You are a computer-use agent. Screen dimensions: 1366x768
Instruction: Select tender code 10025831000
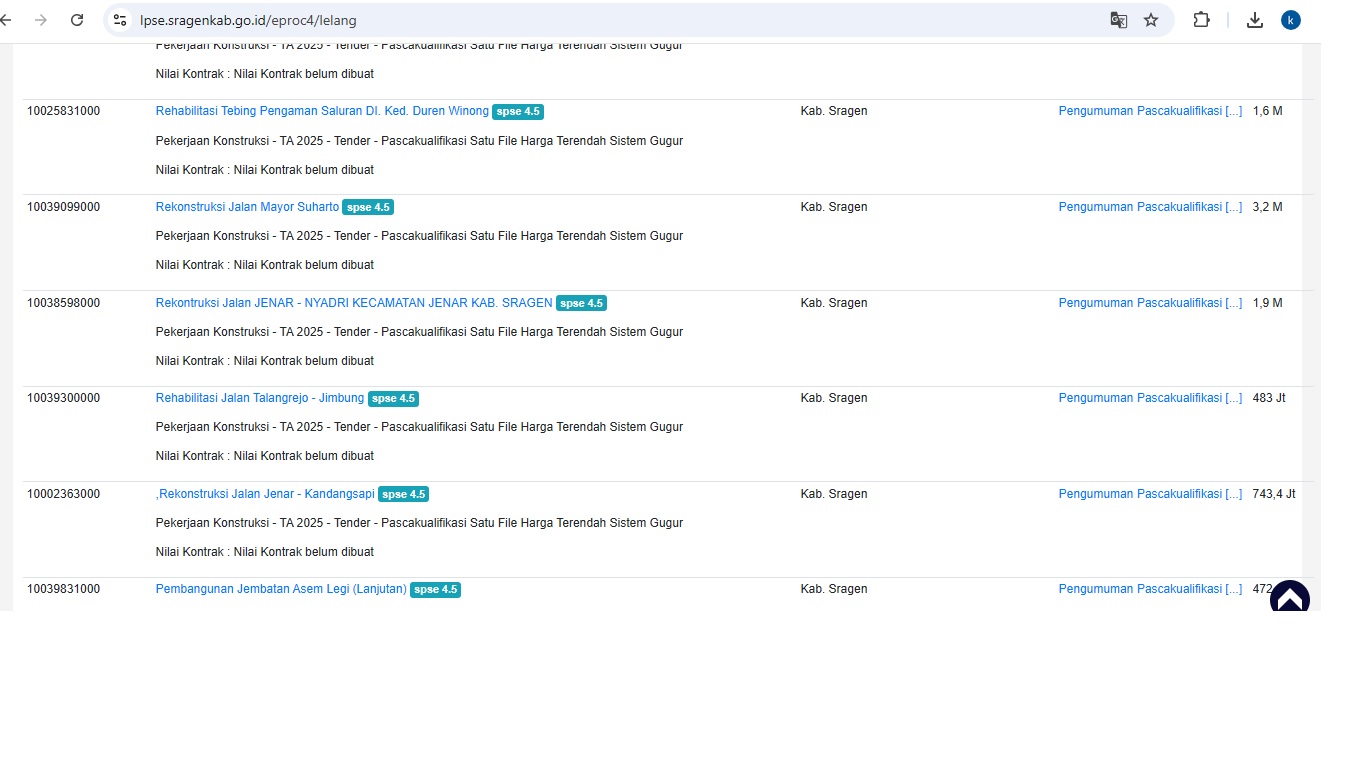[63, 111]
